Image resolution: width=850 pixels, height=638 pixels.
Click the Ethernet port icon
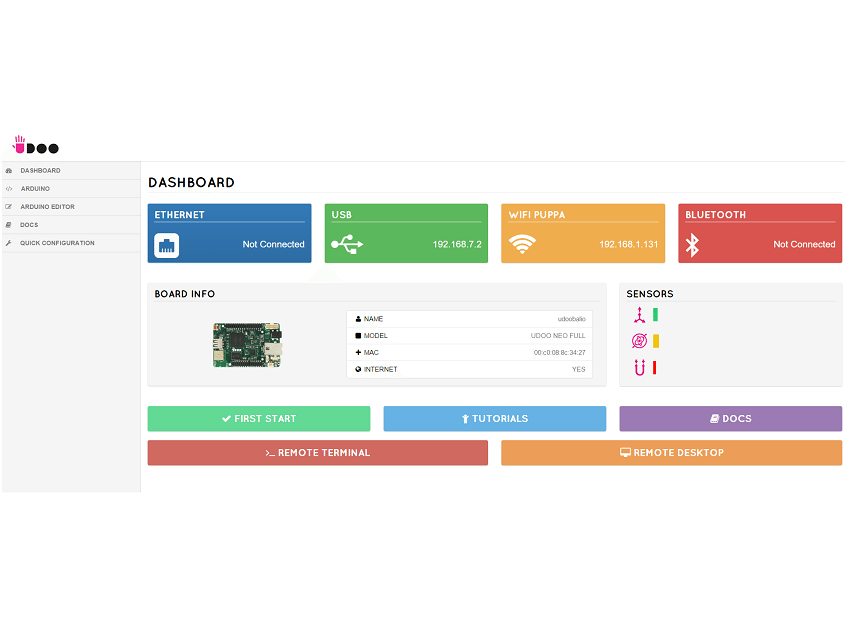(x=166, y=246)
